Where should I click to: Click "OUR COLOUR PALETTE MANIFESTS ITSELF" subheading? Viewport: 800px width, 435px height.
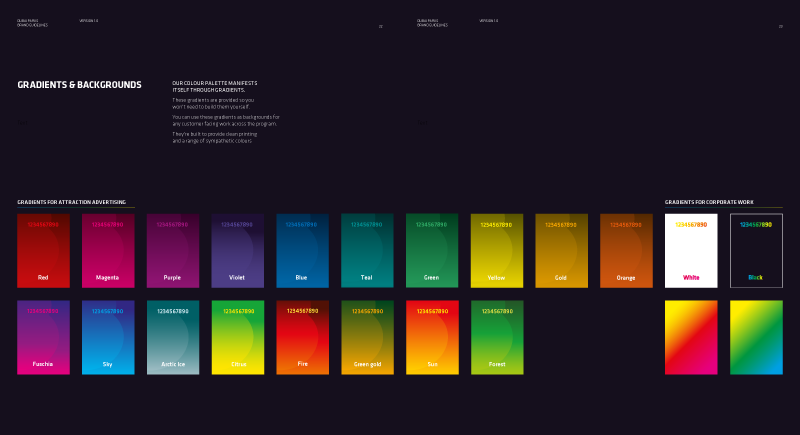[x=215, y=86]
